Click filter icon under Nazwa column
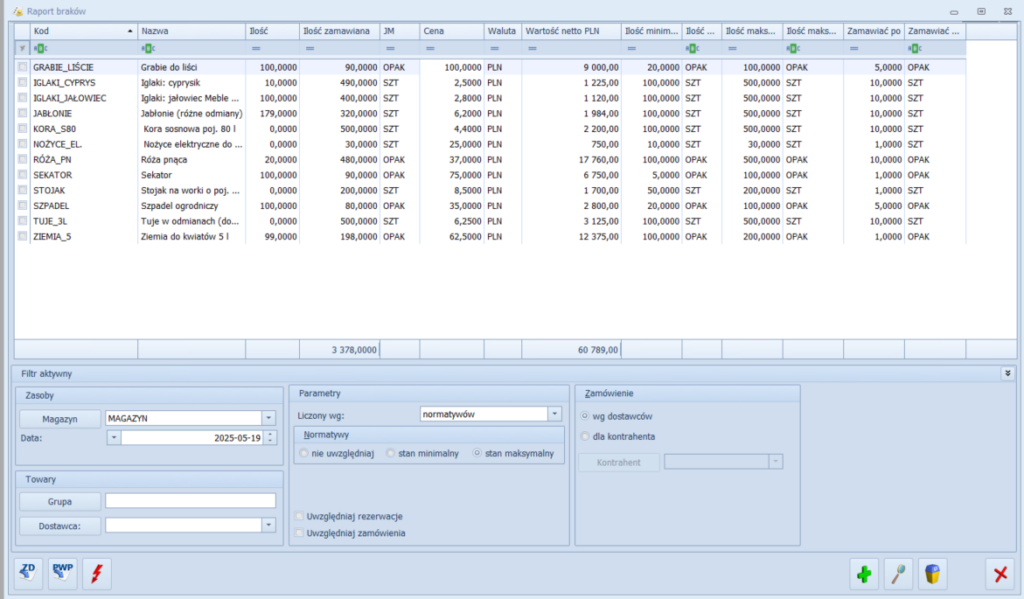This screenshot has width=1024, height=599. 148,48
